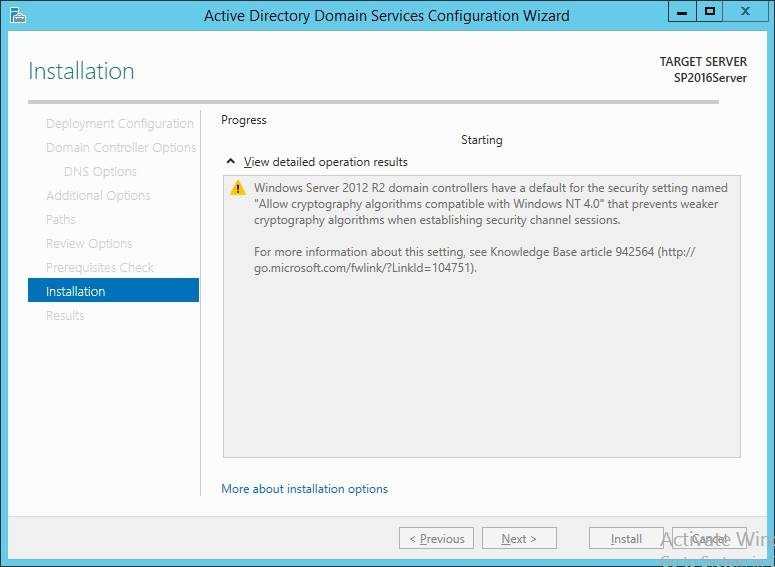Image resolution: width=775 pixels, height=567 pixels.
Task: Click the Windows Server 2012 R2 warning message
Action: [490, 204]
